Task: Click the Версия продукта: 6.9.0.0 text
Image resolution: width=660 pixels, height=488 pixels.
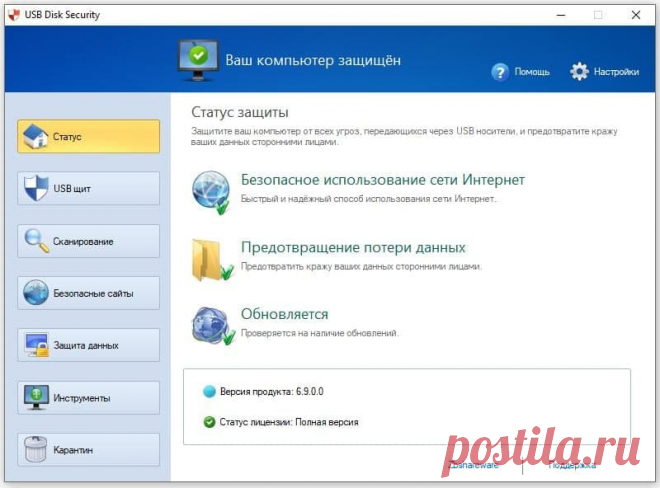Action: [x=271, y=392]
